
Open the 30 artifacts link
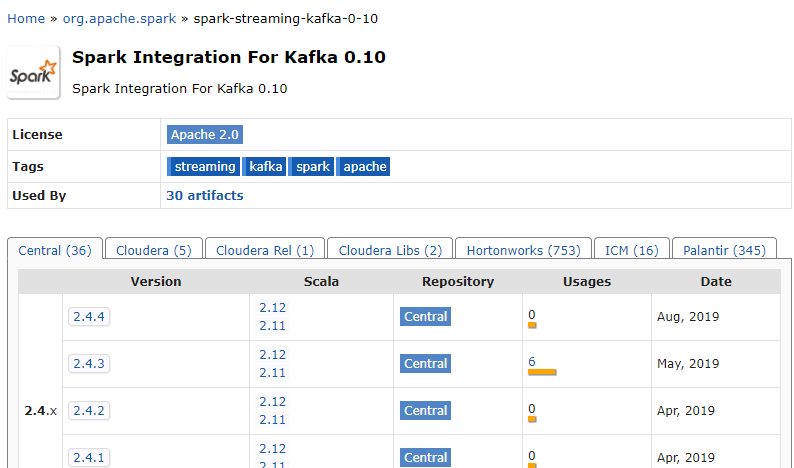pyautogui.click(x=205, y=196)
